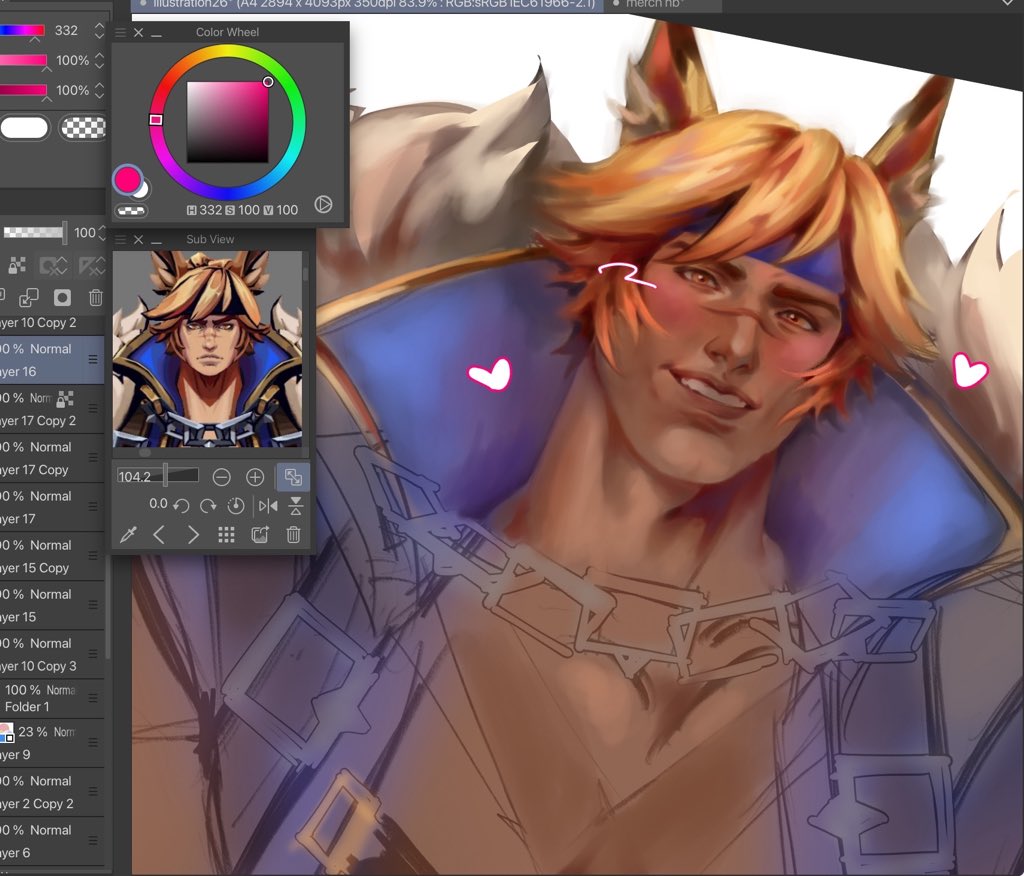Viewport: 1024px width, 876px height.
Task: Click the hue slider showing 332
Action: (22, 30)
